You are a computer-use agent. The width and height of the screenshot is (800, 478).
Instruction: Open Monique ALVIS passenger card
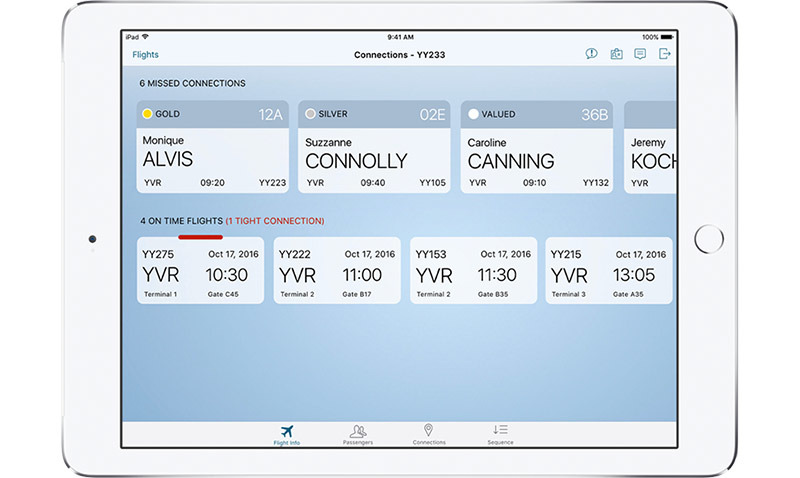[213, 147]
